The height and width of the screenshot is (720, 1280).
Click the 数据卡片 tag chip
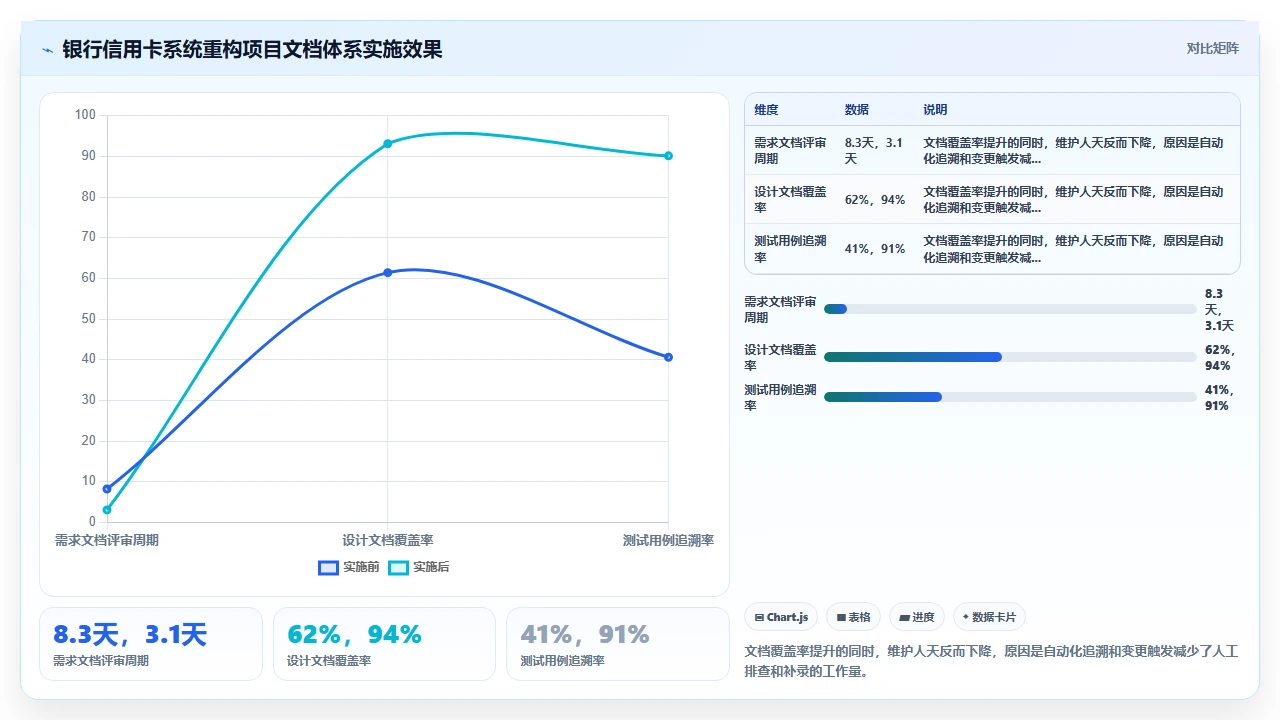(x=989, y=617)
